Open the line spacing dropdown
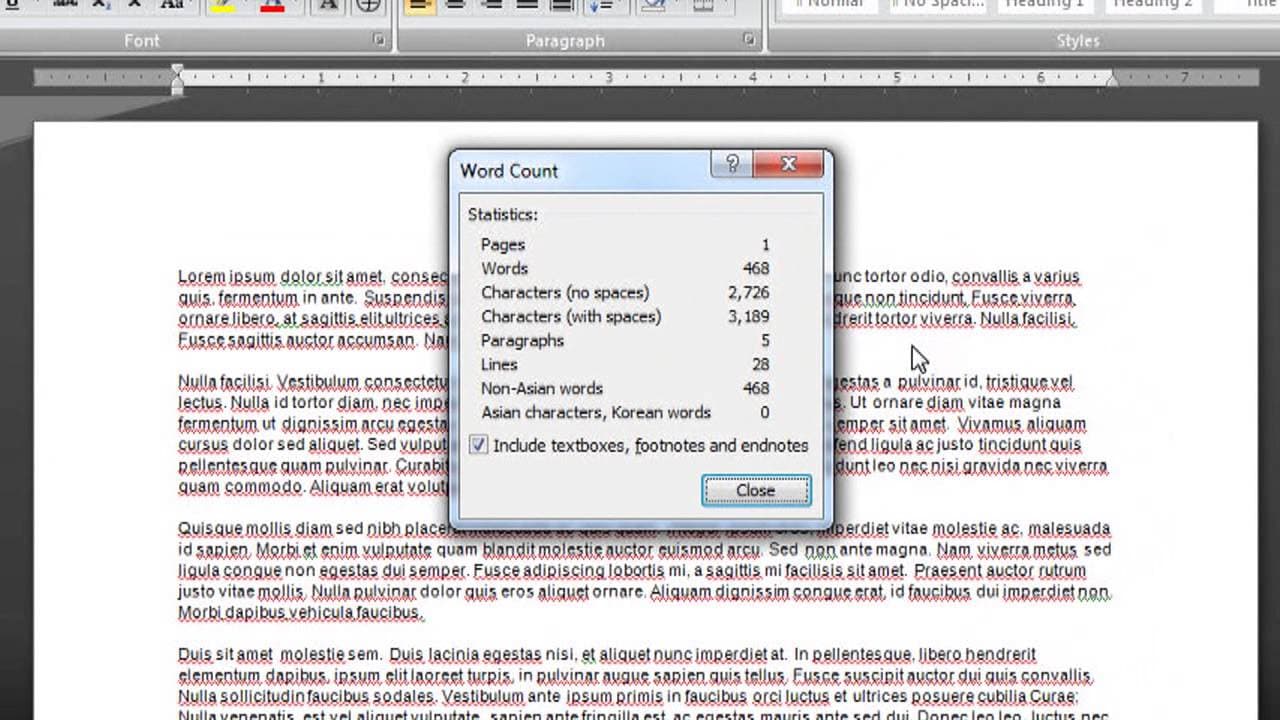The height and width of the screenshot is (720, 1280). (602, 5)
